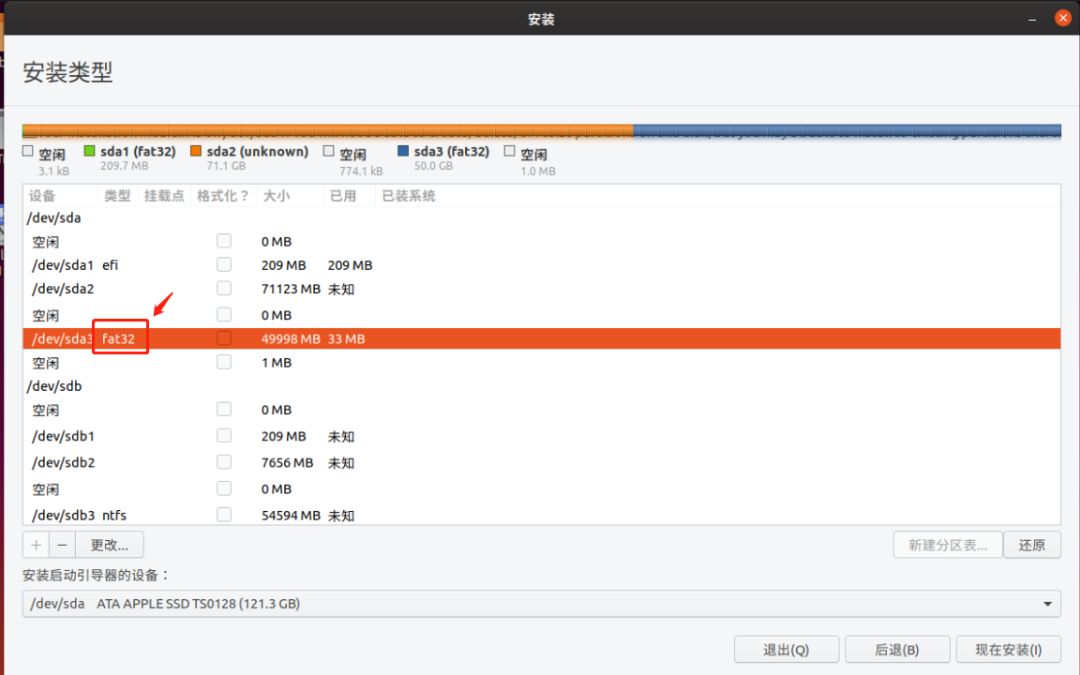Toggle the format checkbox for /dev/sda1 efi
The width and height of the screenshot is (1080, 675).
tap(224, 264)
